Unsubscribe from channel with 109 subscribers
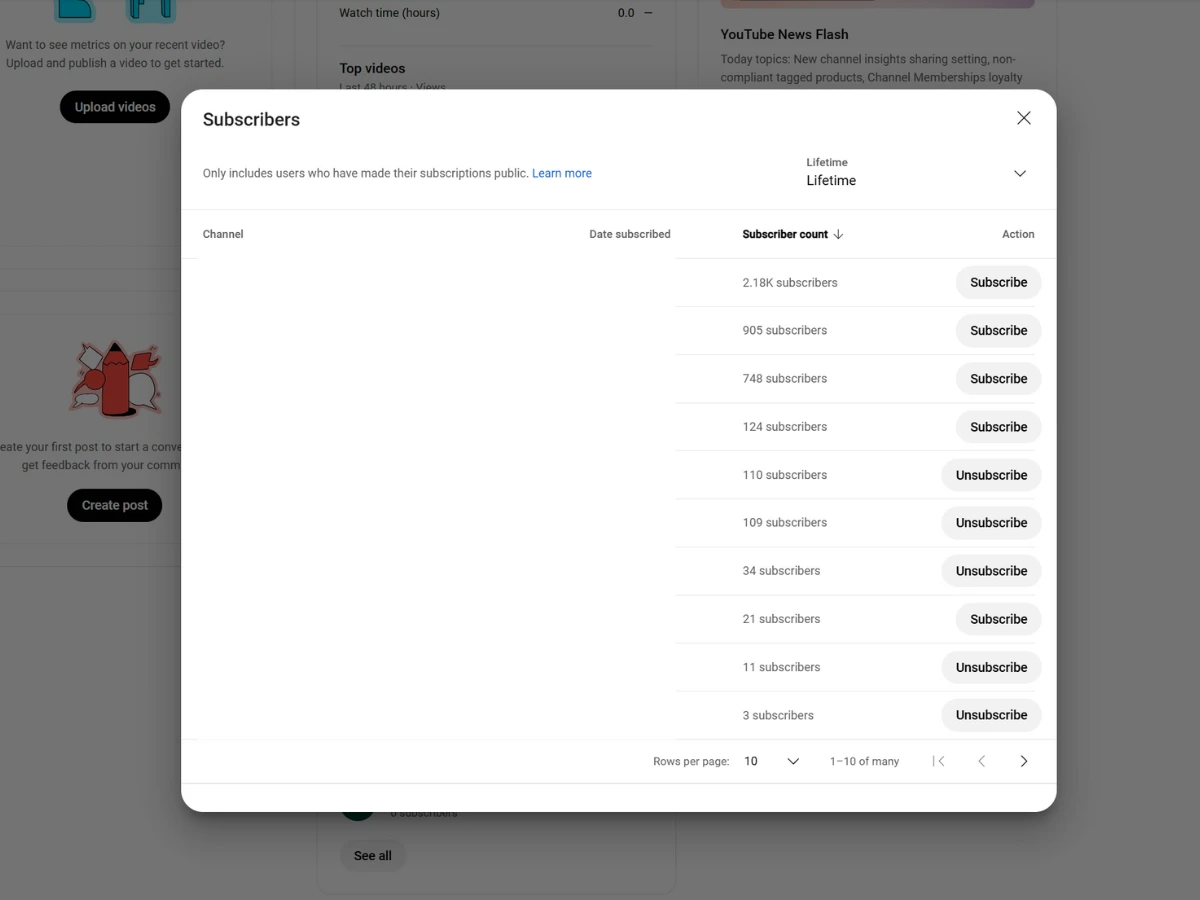 click(x=991, y=523)
